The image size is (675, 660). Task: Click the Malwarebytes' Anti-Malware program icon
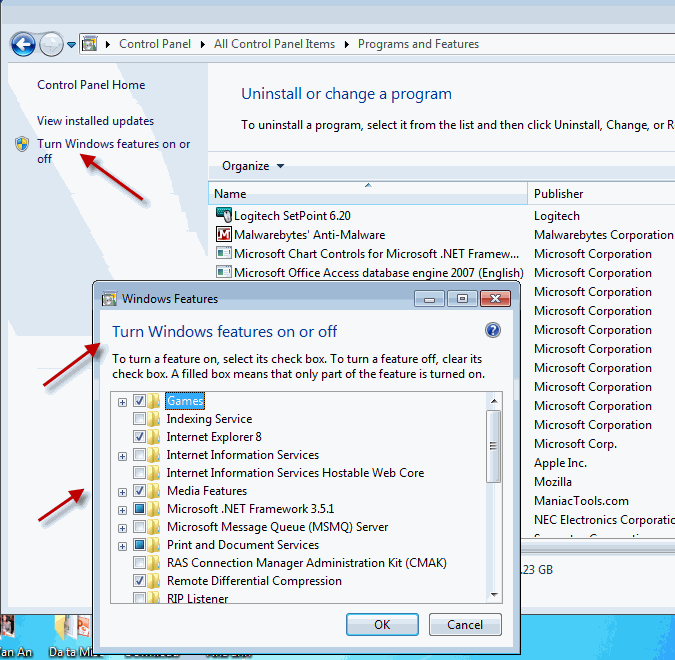point(224,234)
